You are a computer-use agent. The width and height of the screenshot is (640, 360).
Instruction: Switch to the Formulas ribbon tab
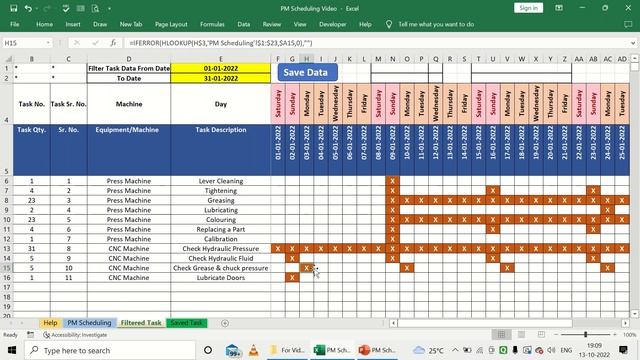(212, 24)
